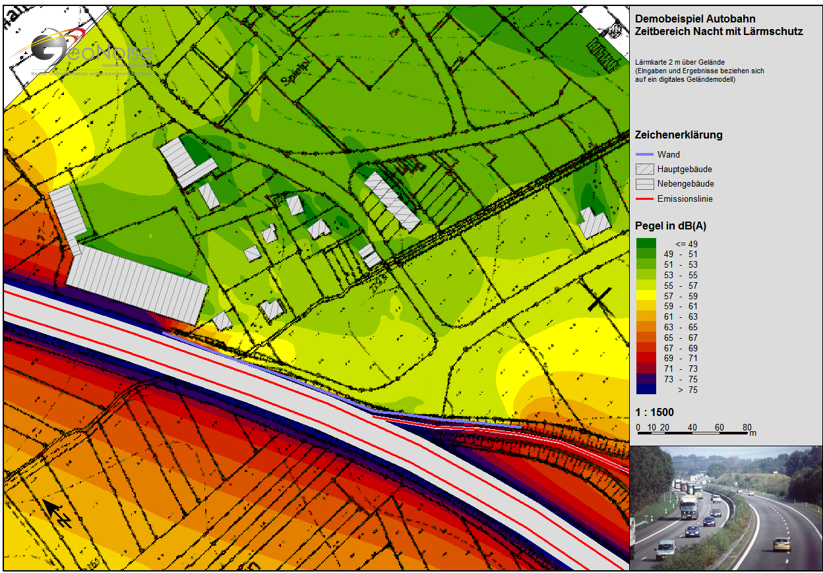Click the 'Zeichenerklärung' legend heading
This screenshot has width=823, height=573.
[x=678, y=135]
